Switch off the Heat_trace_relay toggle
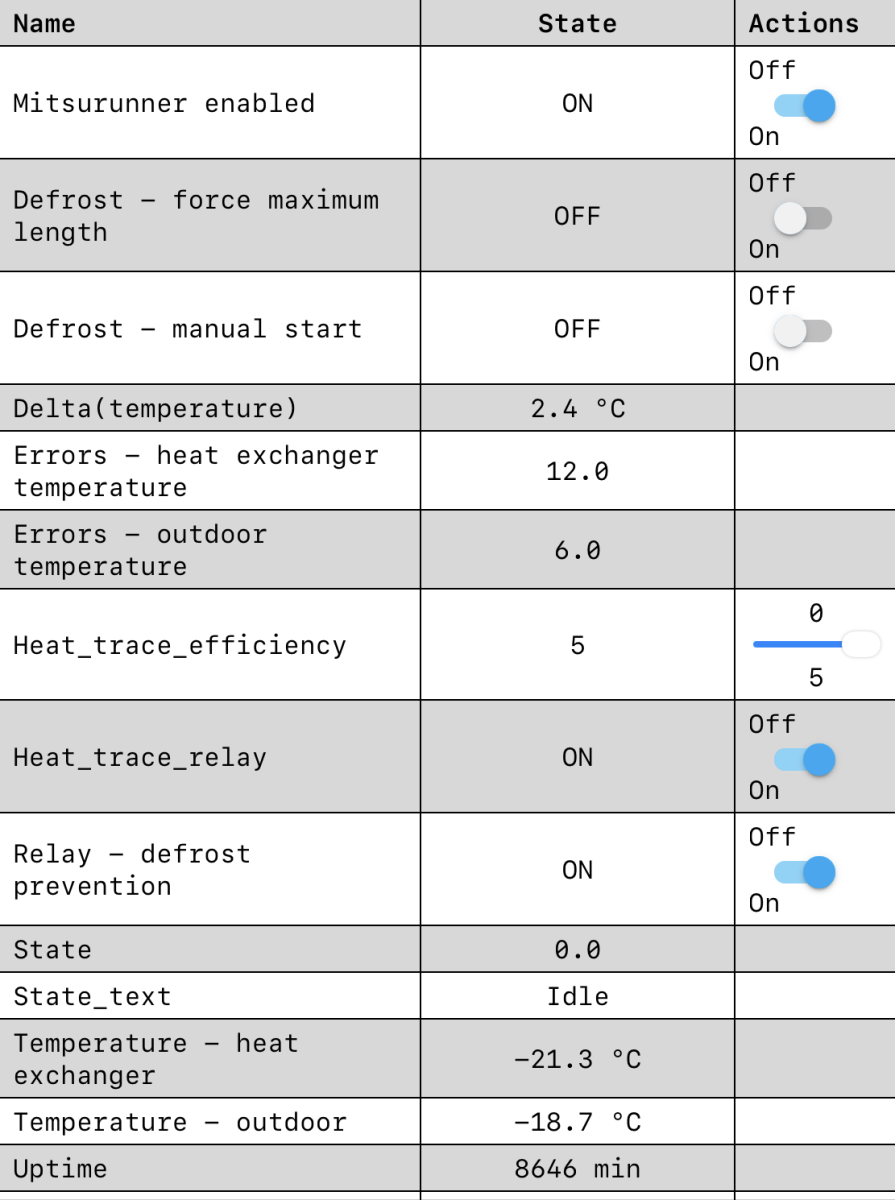This screenshot has width=895, height=1200. pos(805,760)
